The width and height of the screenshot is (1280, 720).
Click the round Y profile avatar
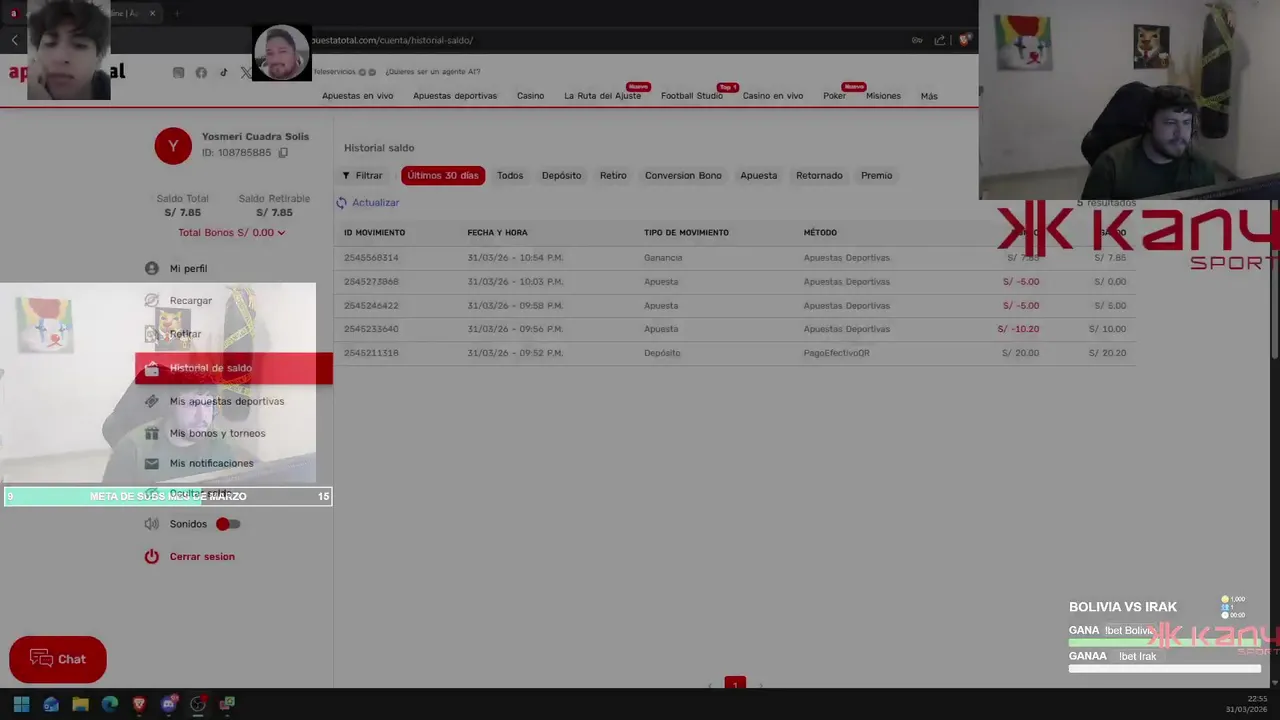pos(173,146)
